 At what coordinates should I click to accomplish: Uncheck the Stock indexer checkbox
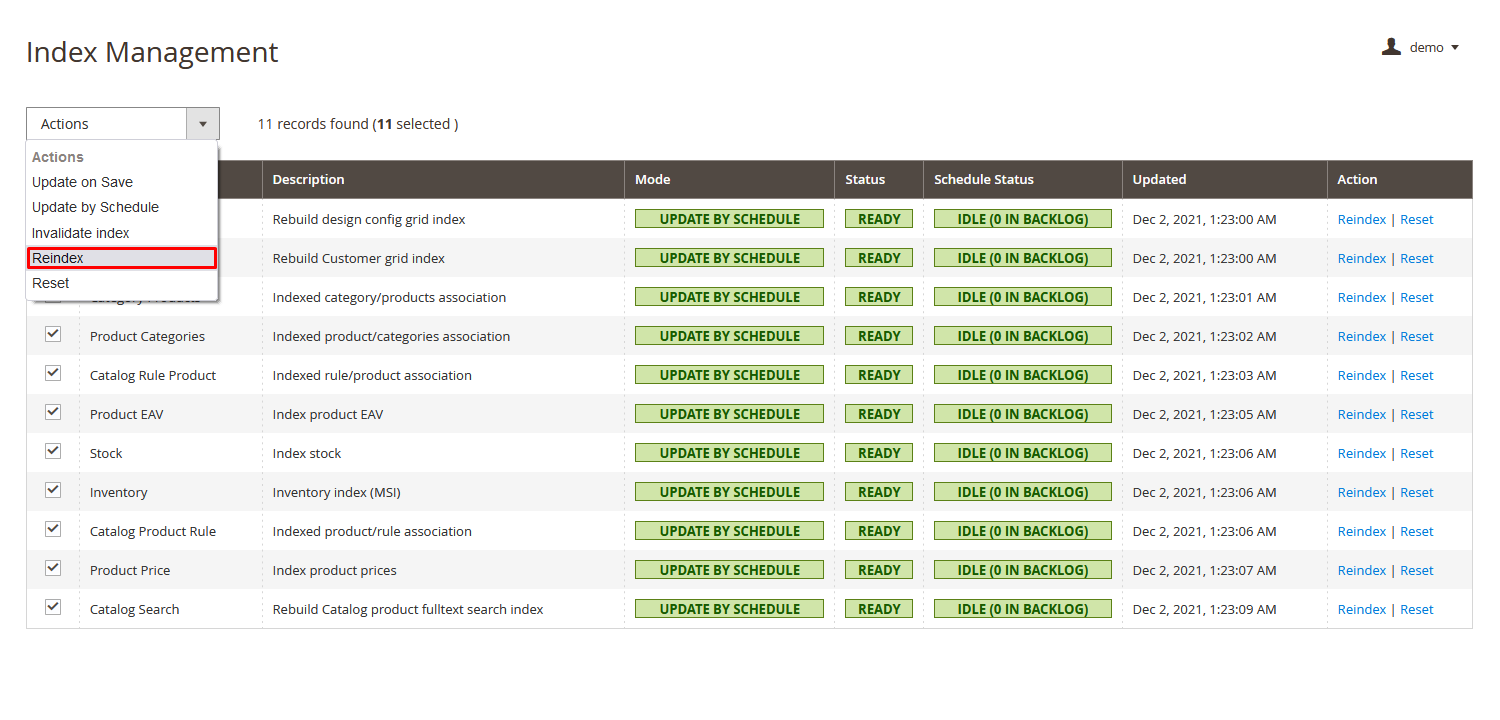[x=53, y=451]
